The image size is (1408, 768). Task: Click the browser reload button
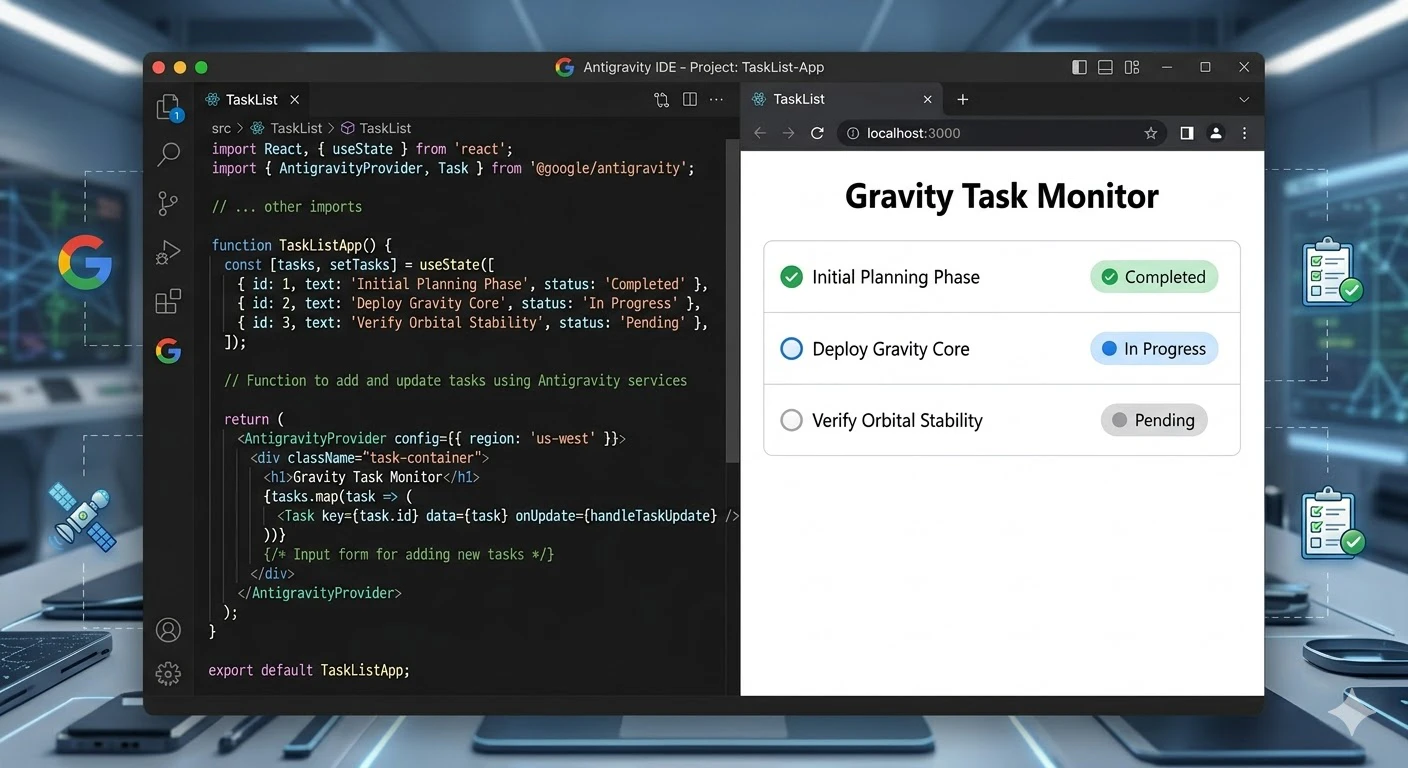(x=817, y=133)
